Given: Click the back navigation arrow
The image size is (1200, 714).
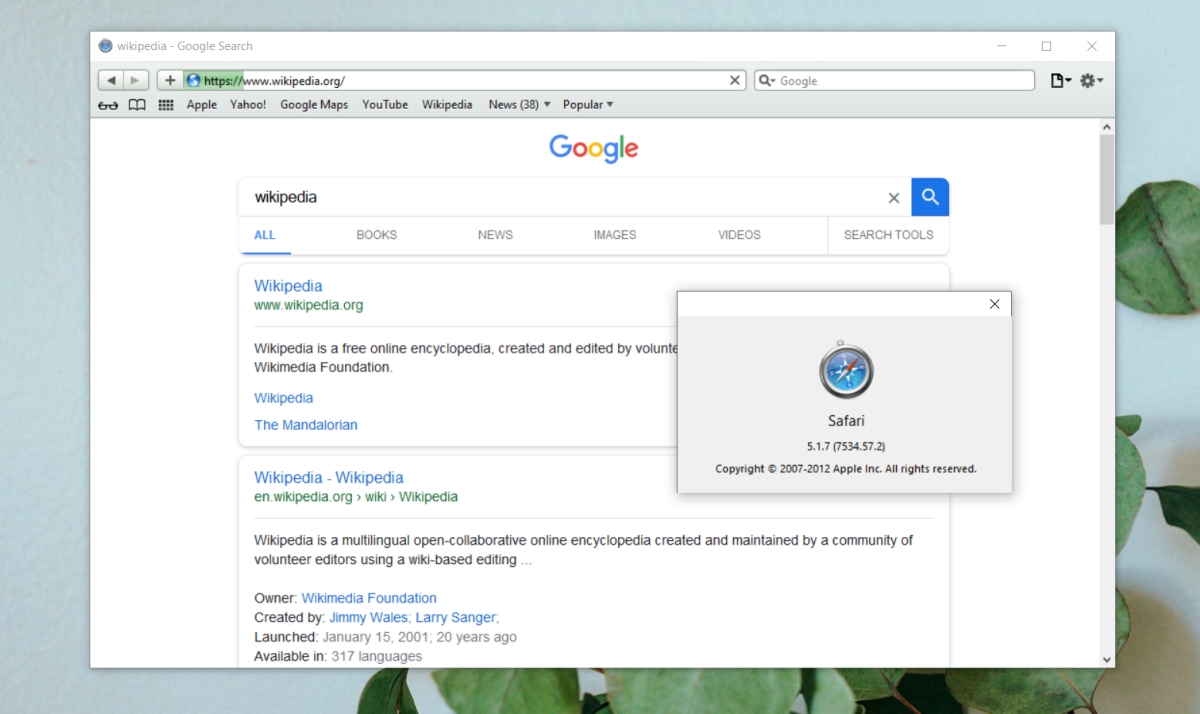Looking at the screenshot, I should (x=110, y=80).
